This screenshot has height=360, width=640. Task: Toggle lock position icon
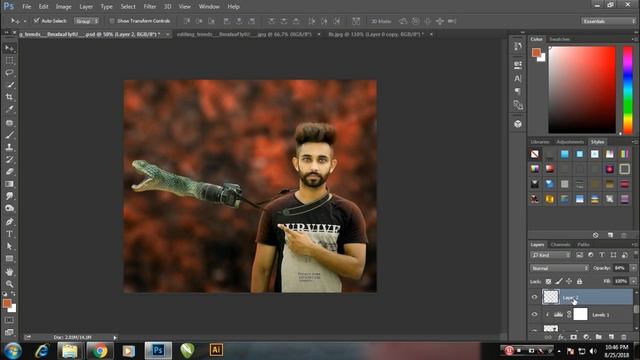point(569,281)
